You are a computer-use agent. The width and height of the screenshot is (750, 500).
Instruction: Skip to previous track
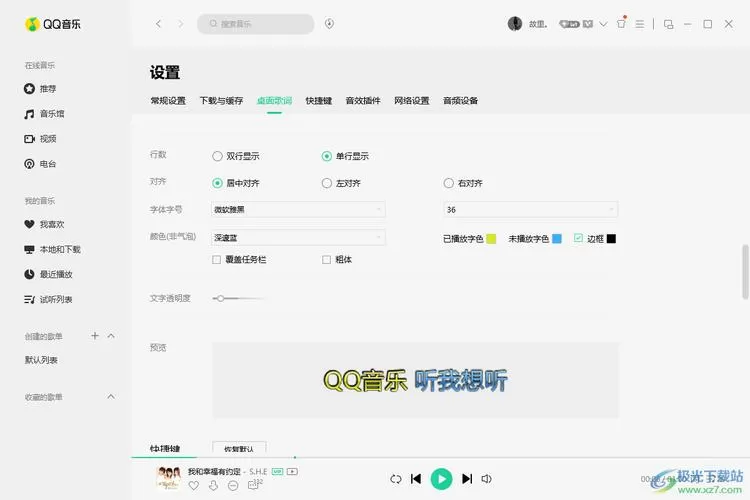click(x=416, y=479)
